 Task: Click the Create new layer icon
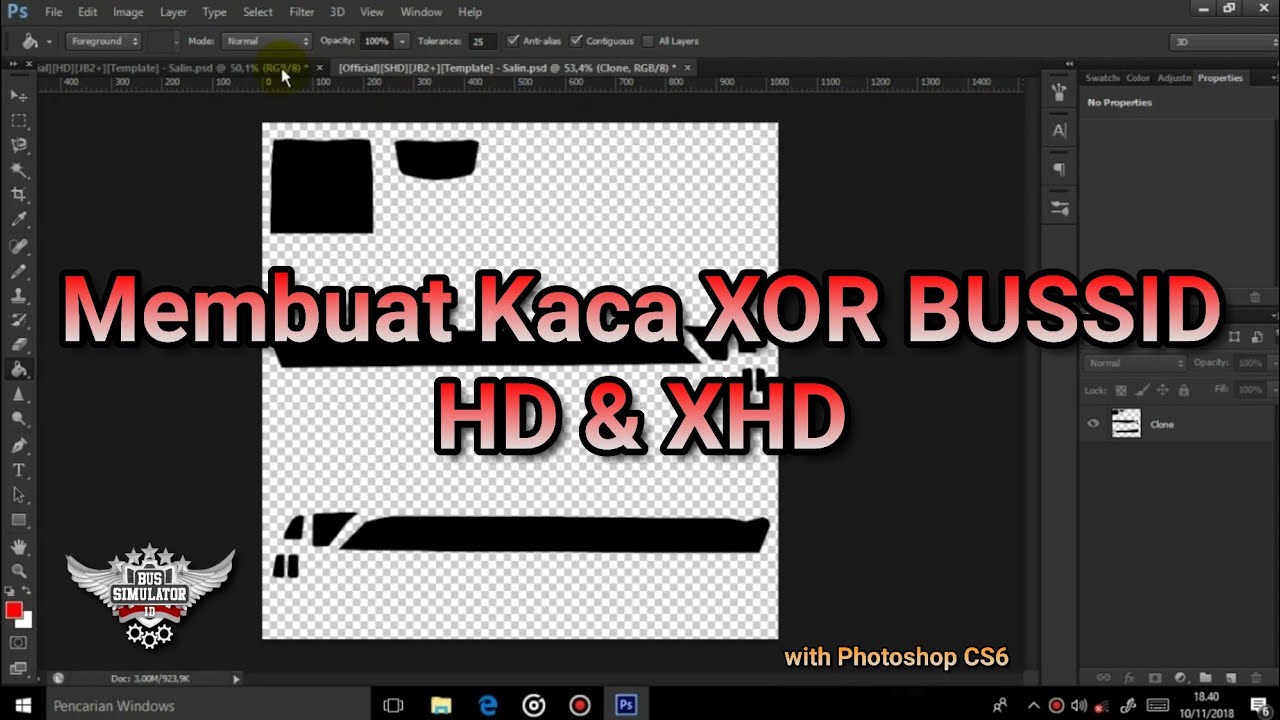1230,677
